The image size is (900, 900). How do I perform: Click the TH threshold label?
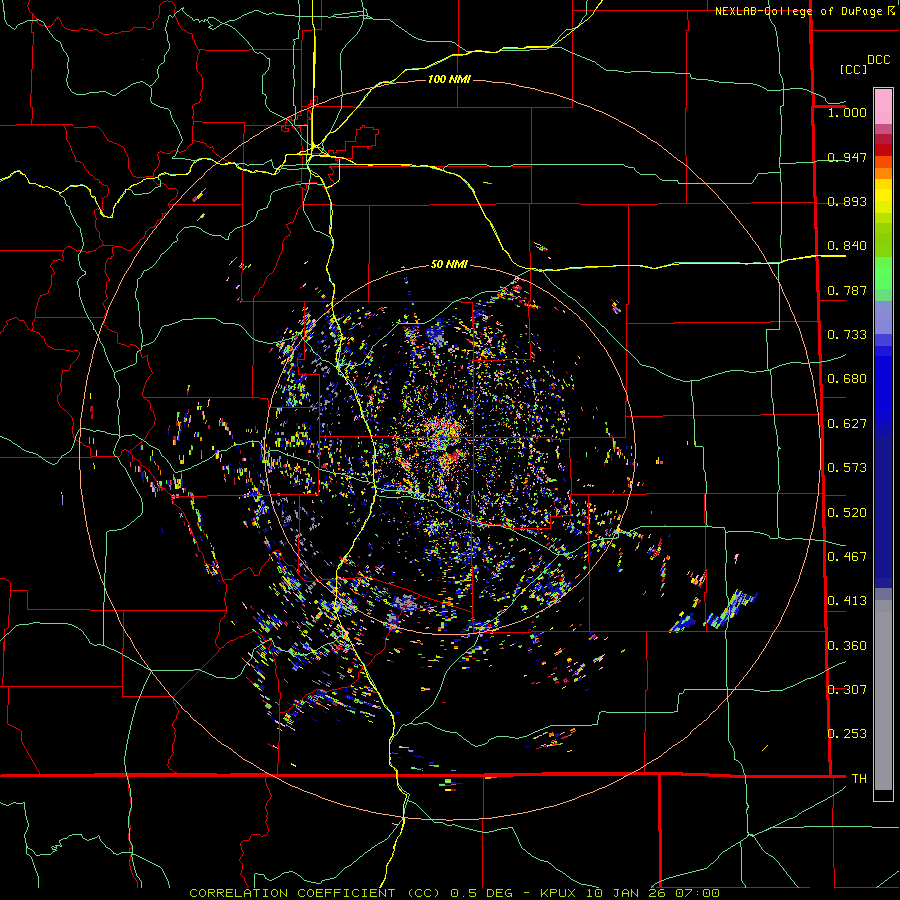859,779
